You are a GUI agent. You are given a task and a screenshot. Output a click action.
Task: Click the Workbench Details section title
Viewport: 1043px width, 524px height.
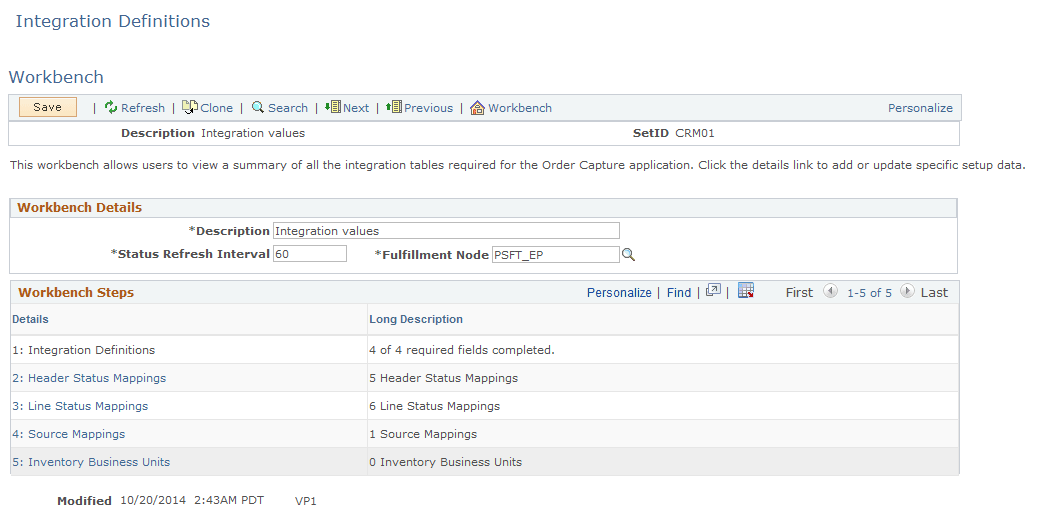79,207
